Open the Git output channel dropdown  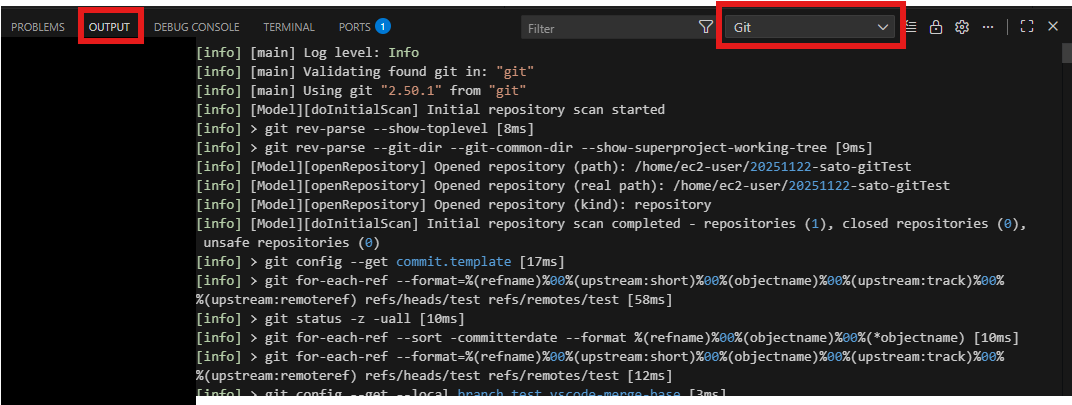810,28
